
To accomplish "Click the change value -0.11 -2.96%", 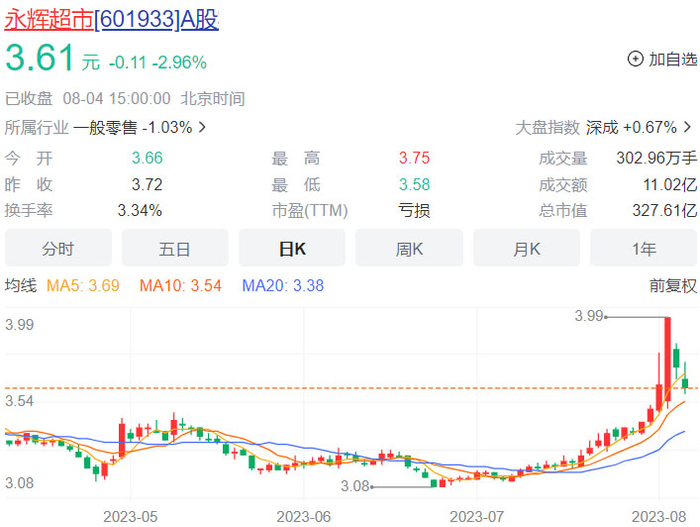I will pos(158,63).
